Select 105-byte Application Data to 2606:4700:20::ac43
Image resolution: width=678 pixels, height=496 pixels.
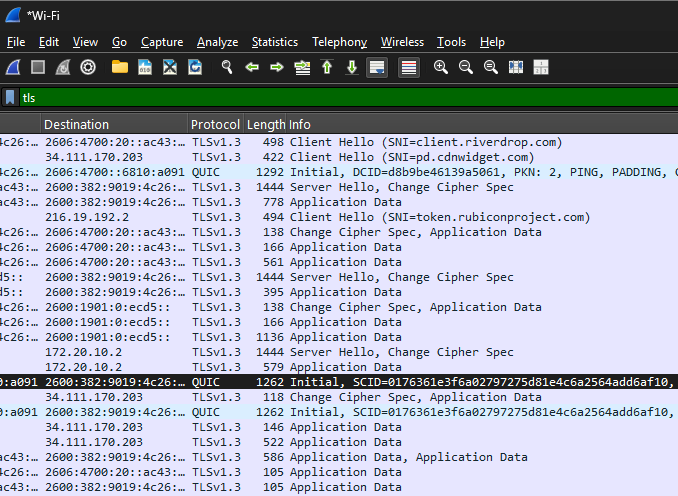[339, 472]
